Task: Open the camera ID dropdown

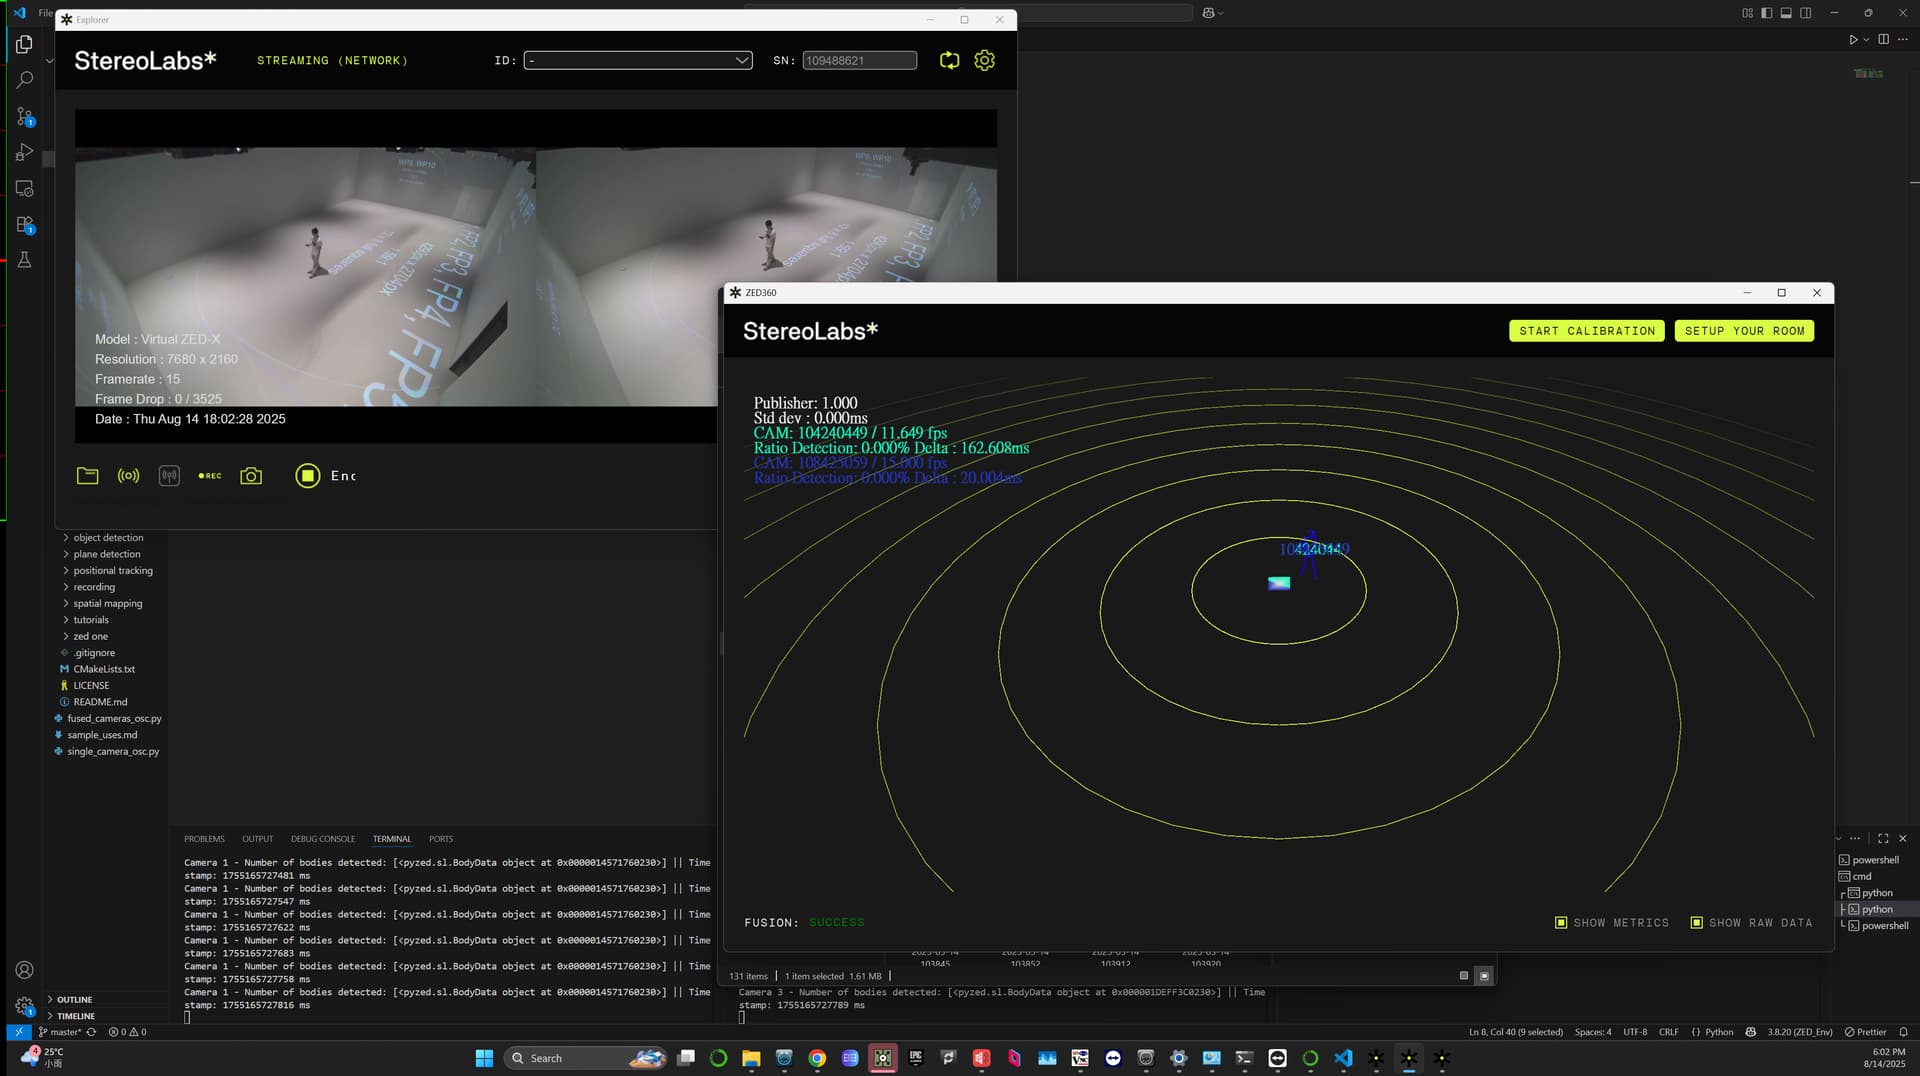Action: [x=638, y=61]
